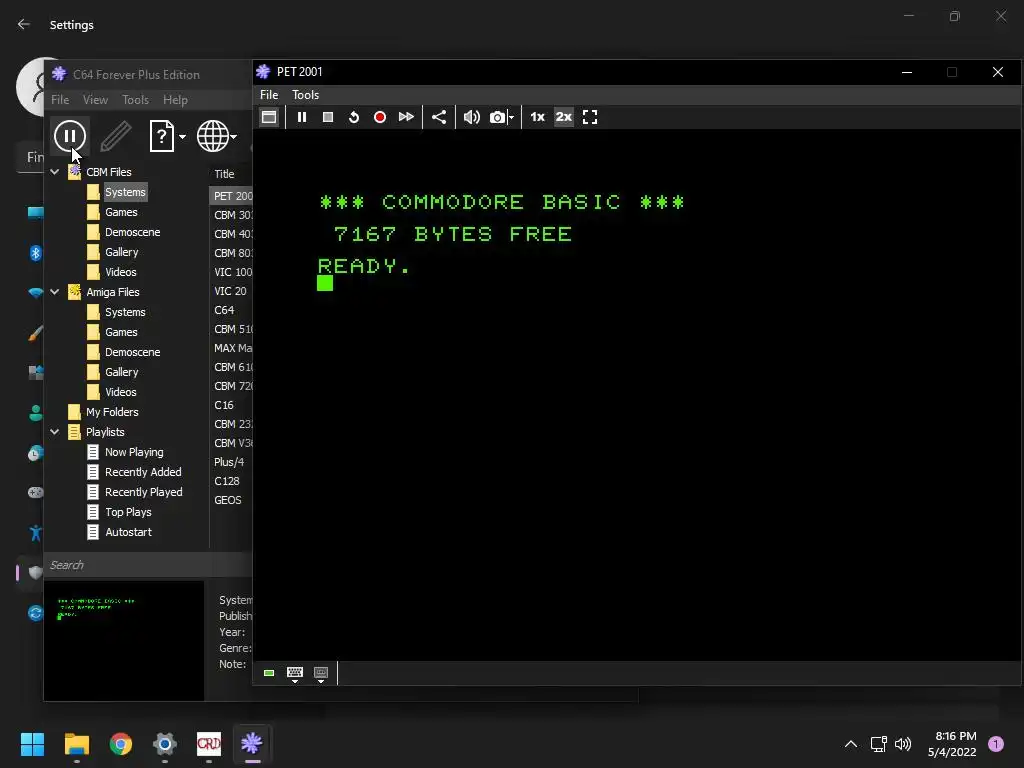
Task: Open Help menu in C64 Forever
Action: point(175,100)
